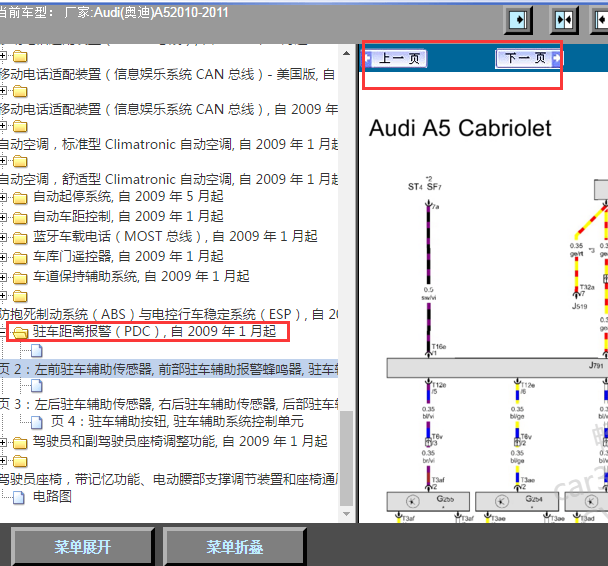
Task: Click the G255 sensor component
Action: coord(428,502)
